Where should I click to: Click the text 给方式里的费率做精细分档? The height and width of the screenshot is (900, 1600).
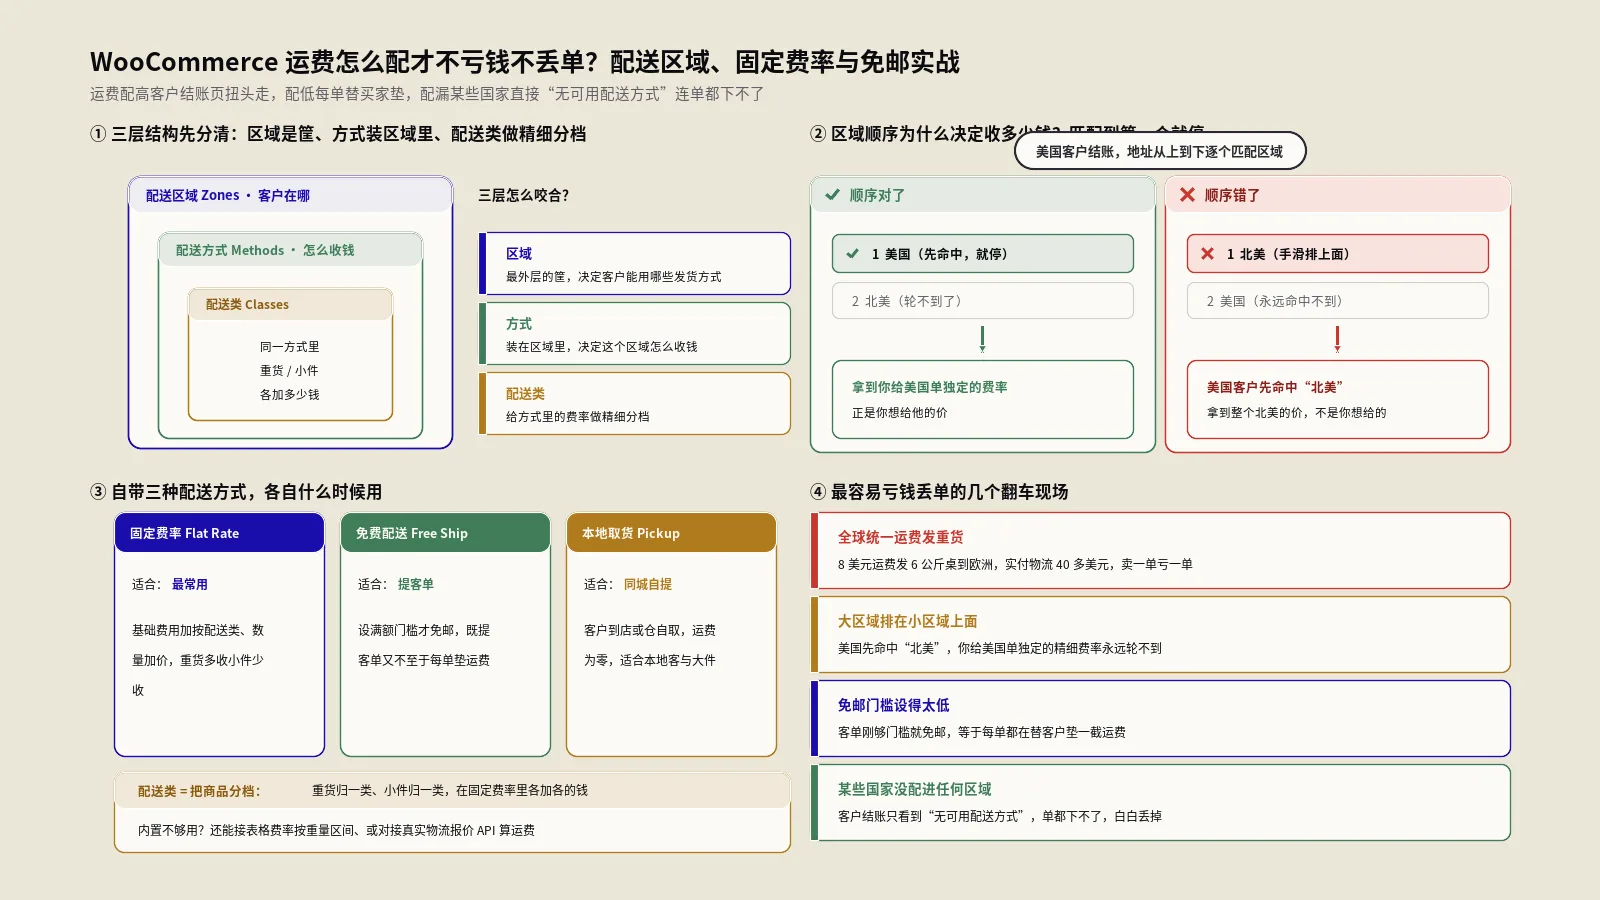(578, 417)
